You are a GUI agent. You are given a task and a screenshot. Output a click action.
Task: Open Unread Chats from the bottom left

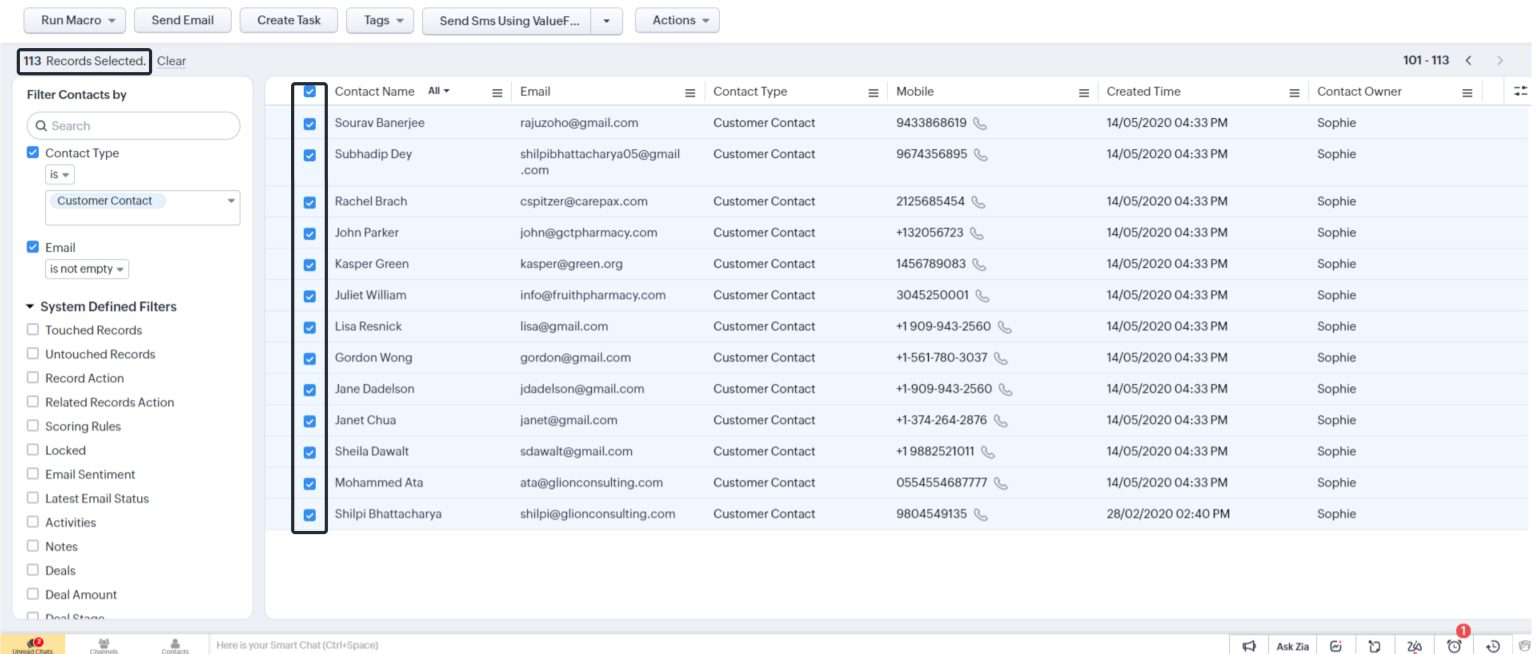click(33, 646)
